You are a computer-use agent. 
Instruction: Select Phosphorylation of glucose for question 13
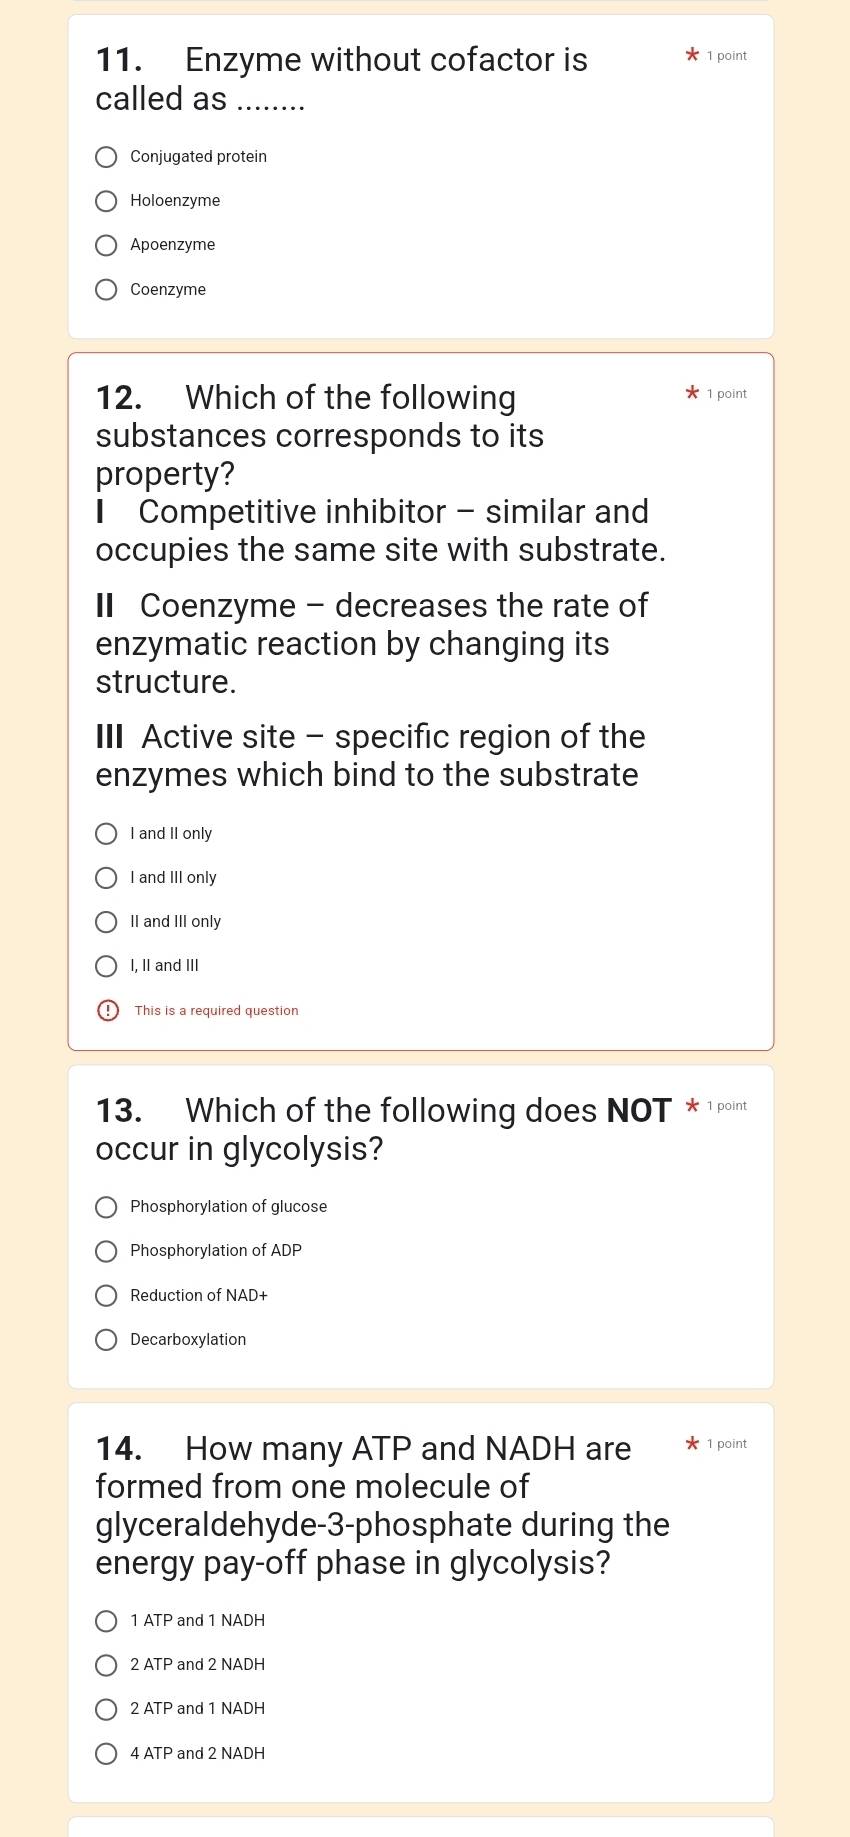(x=106, y=1207)
